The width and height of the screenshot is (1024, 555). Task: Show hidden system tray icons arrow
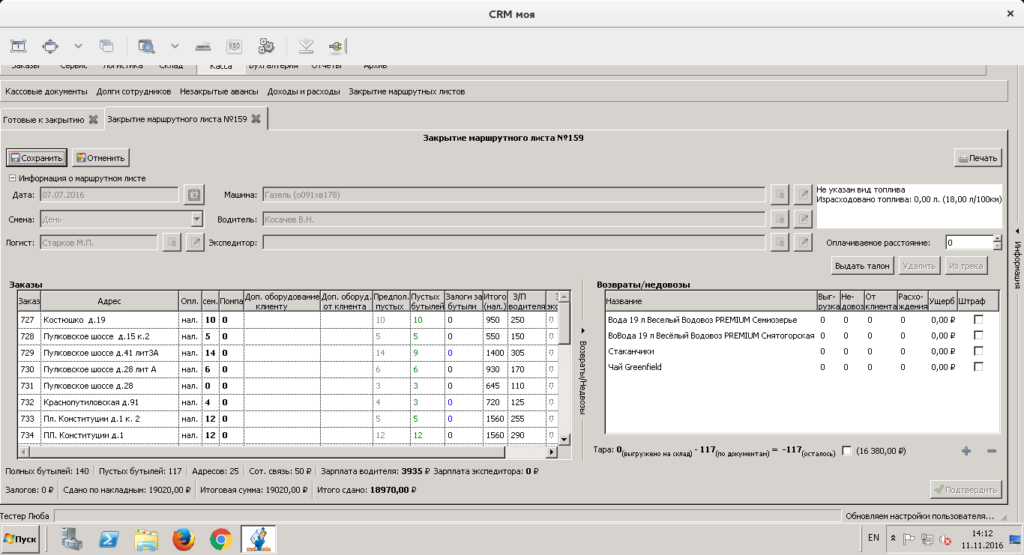tap(893, 539)
